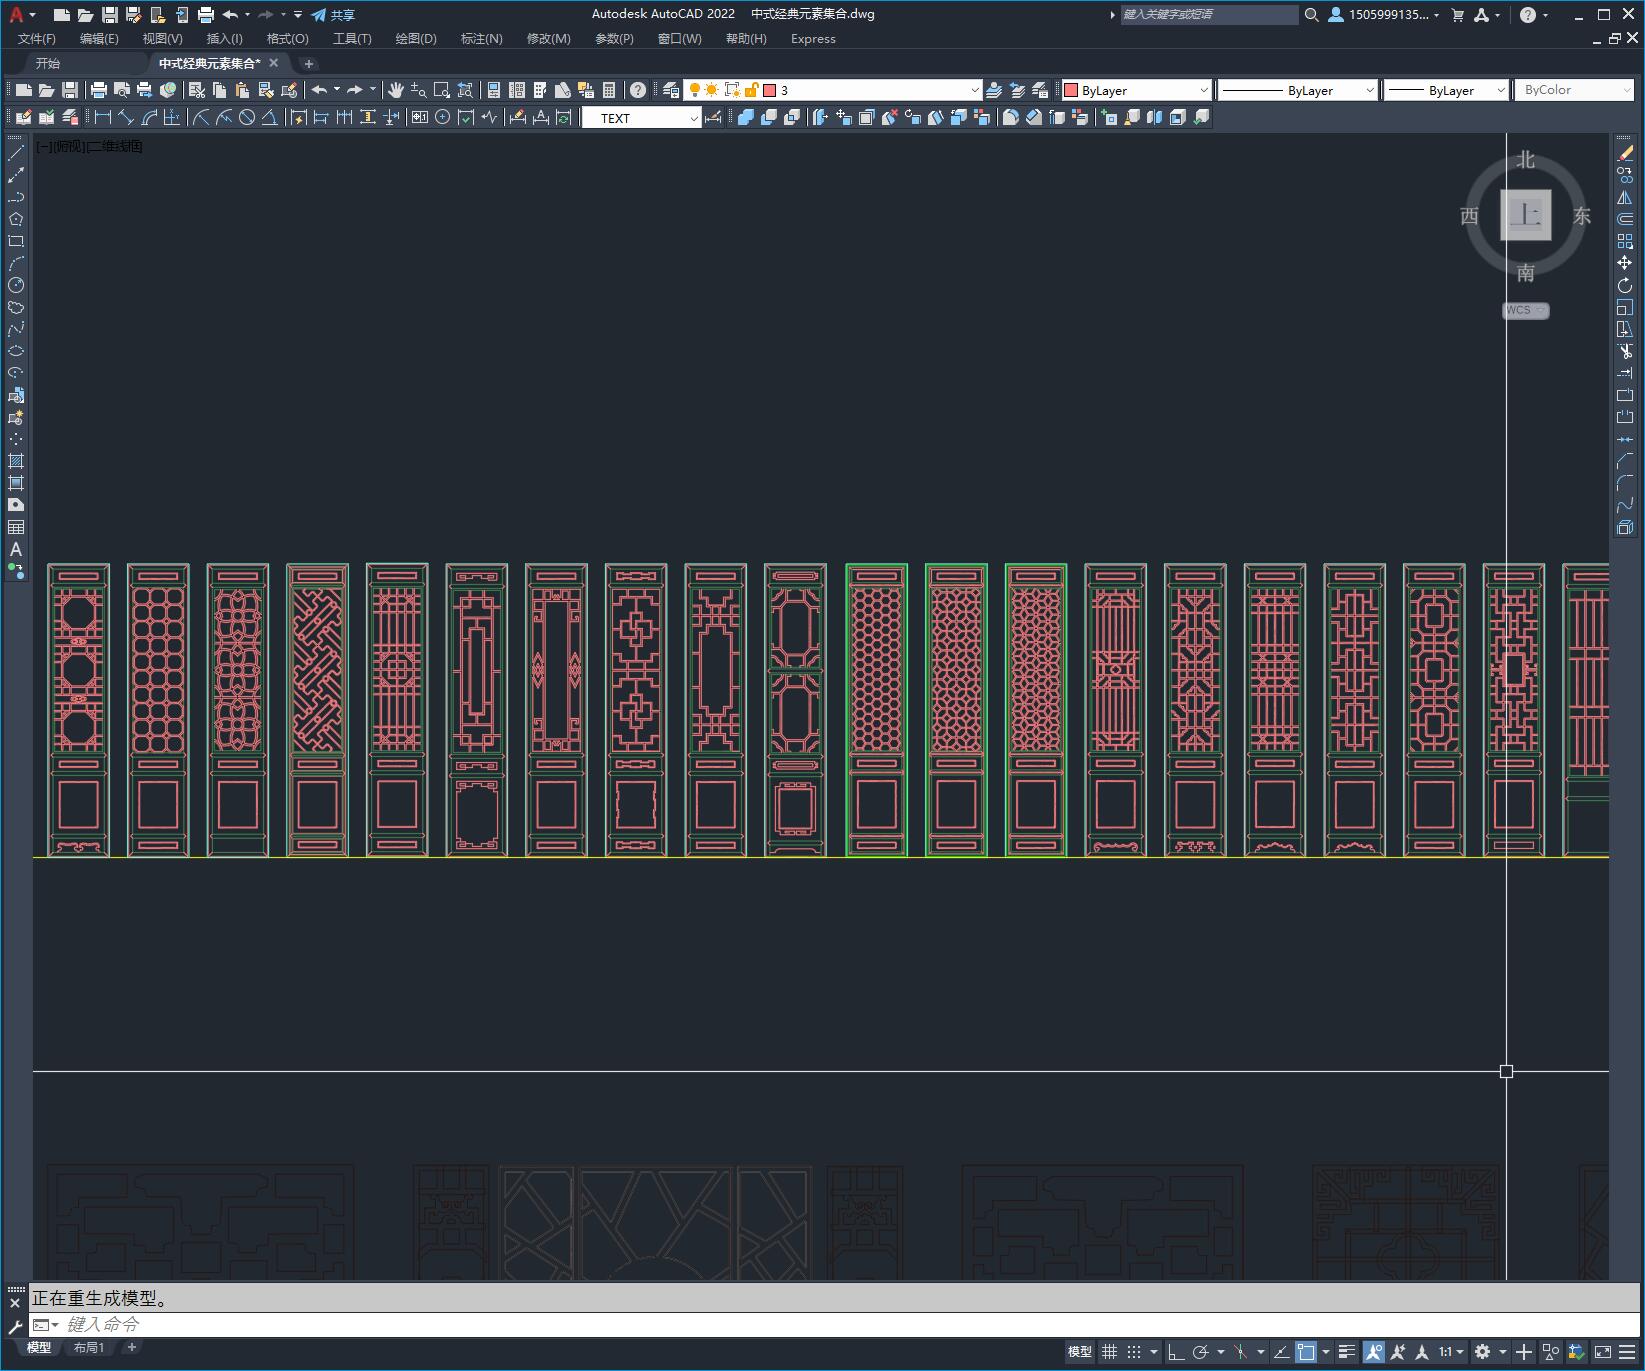Click the 上 face of the view cube
Screen dimensions: 1645x1371
(x=1526, y=214)
